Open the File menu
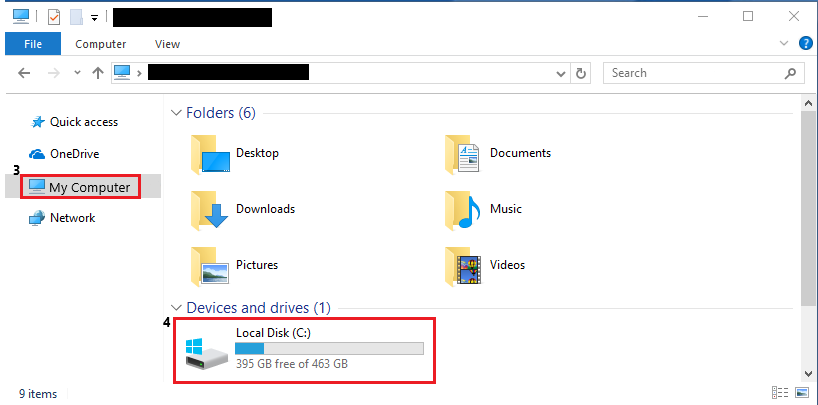The width and height of the screenshot is (818, 405). click(x=33, y=44)
